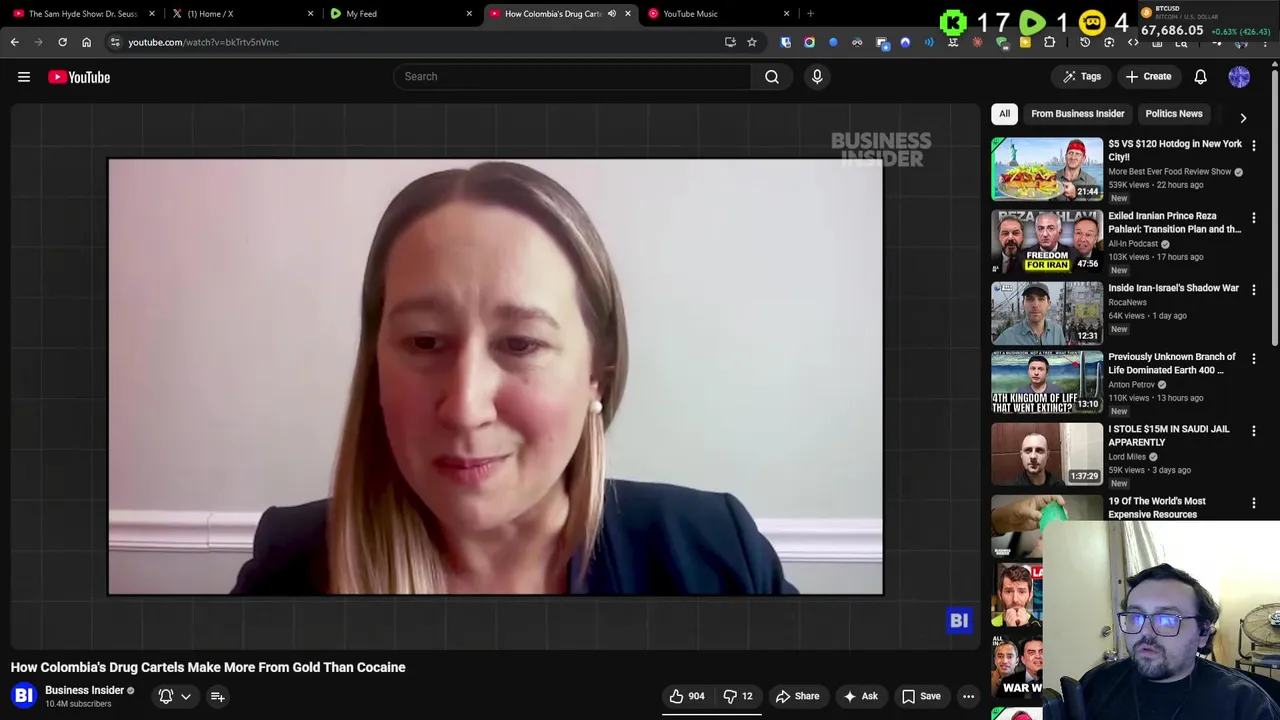Toggle subscription notification bell for Business Insider
Screen dimensions: 1280x720
coord(166,696)
